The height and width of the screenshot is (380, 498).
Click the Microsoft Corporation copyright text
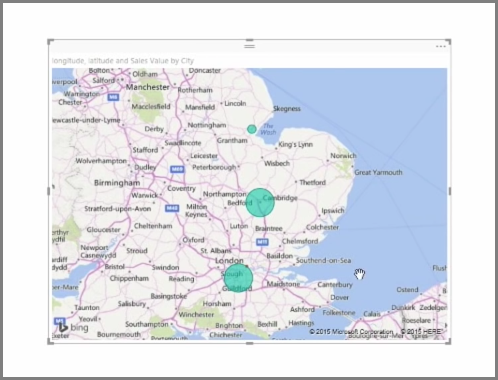[351, 332]
